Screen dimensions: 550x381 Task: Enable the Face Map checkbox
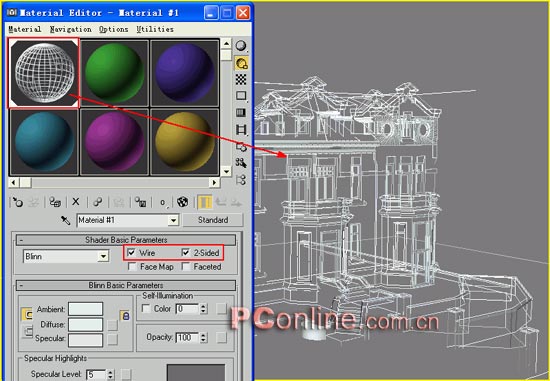pos(132,267)
